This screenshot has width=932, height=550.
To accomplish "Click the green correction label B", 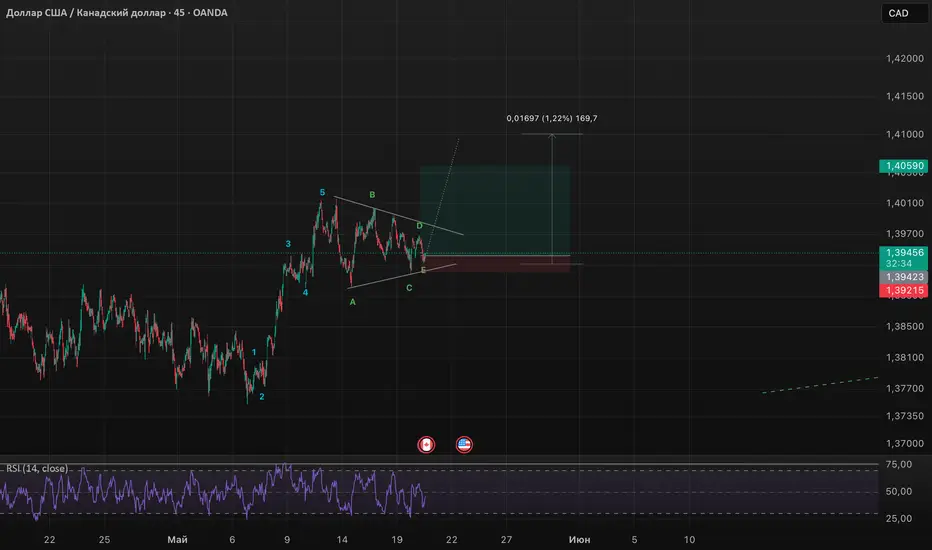I will click(372, 194).
